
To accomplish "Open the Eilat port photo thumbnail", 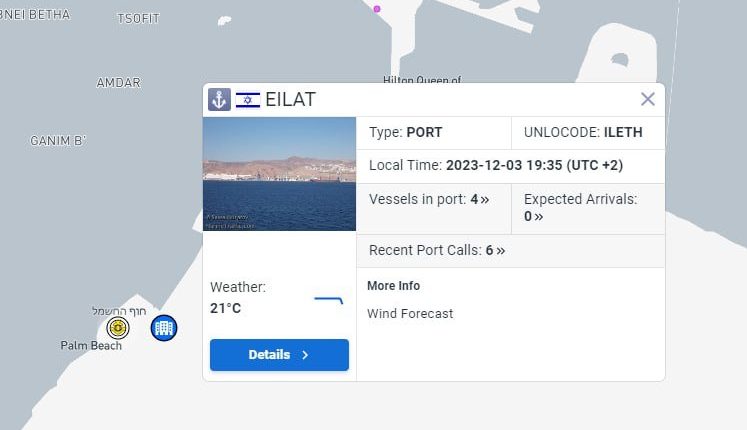I will 279,174.
